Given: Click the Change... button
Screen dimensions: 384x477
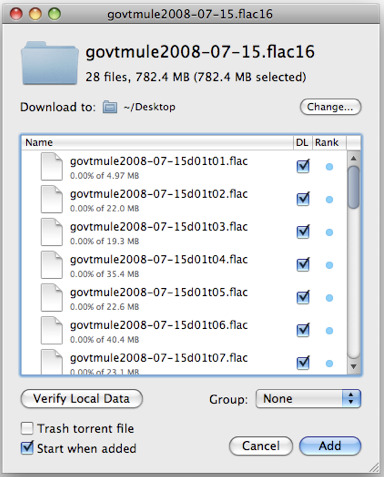Looking at the screenshot, I should pos(330,107).
